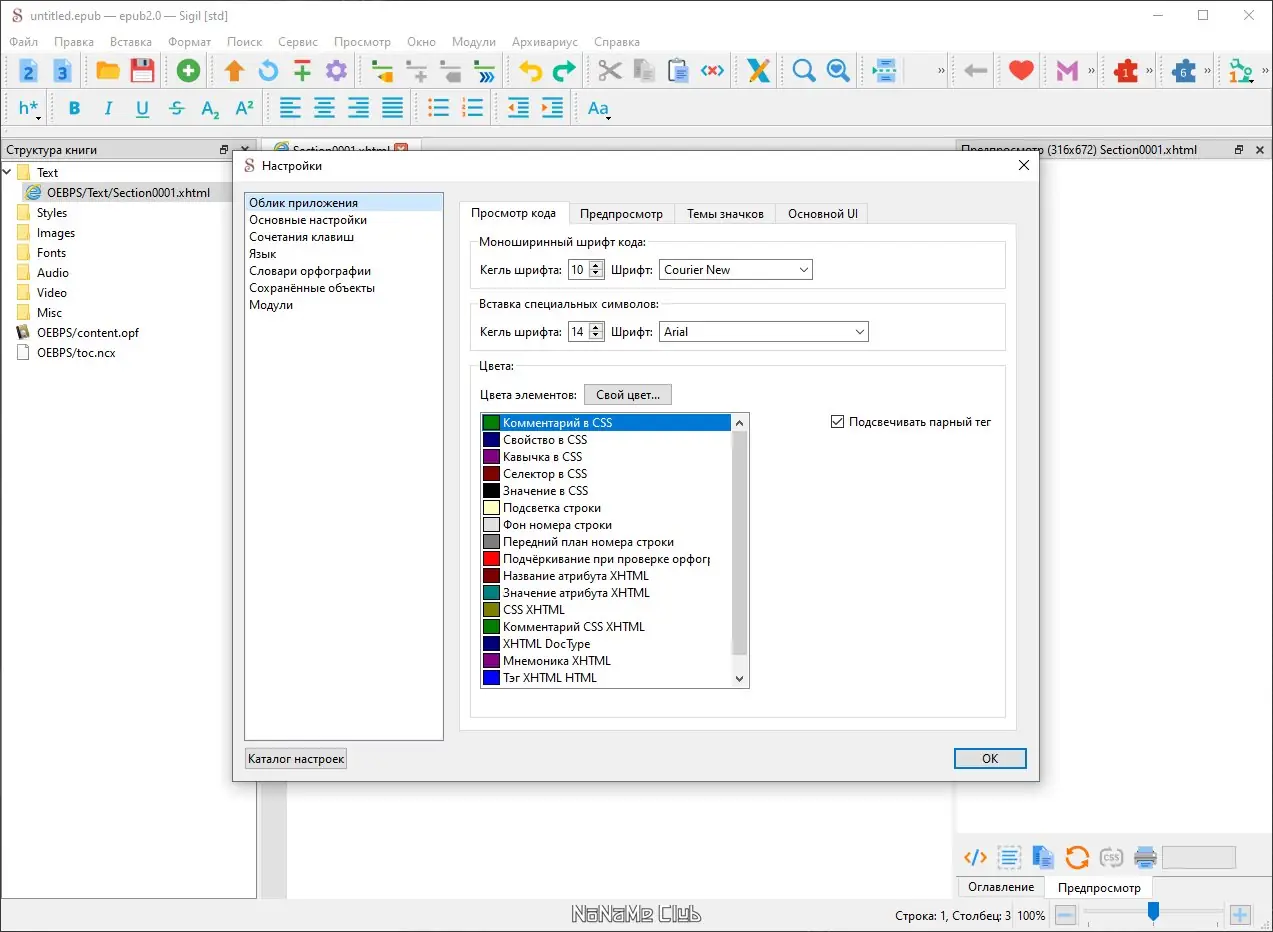Apply subscript with the A2 icon
The image size is (1273, 932).
210,109
